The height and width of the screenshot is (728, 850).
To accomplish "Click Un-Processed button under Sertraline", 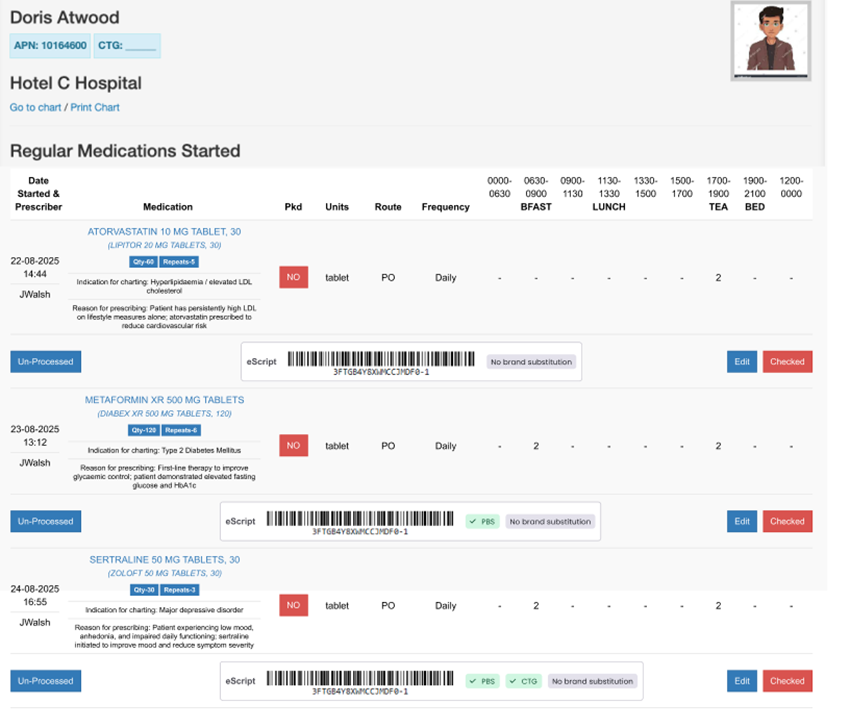I will [x=45, y=681].
